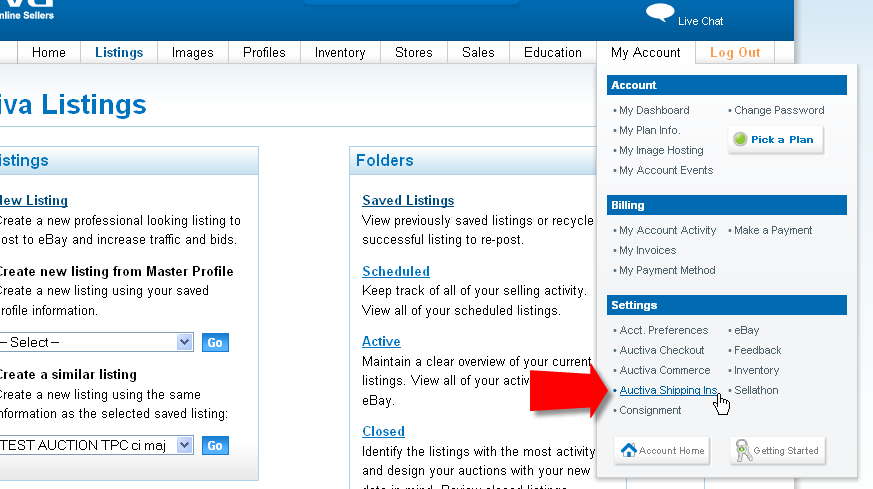Screen dimensions: 873x489
Task: Click 'Create new listing from Master Profile' text
Action: 116,271
